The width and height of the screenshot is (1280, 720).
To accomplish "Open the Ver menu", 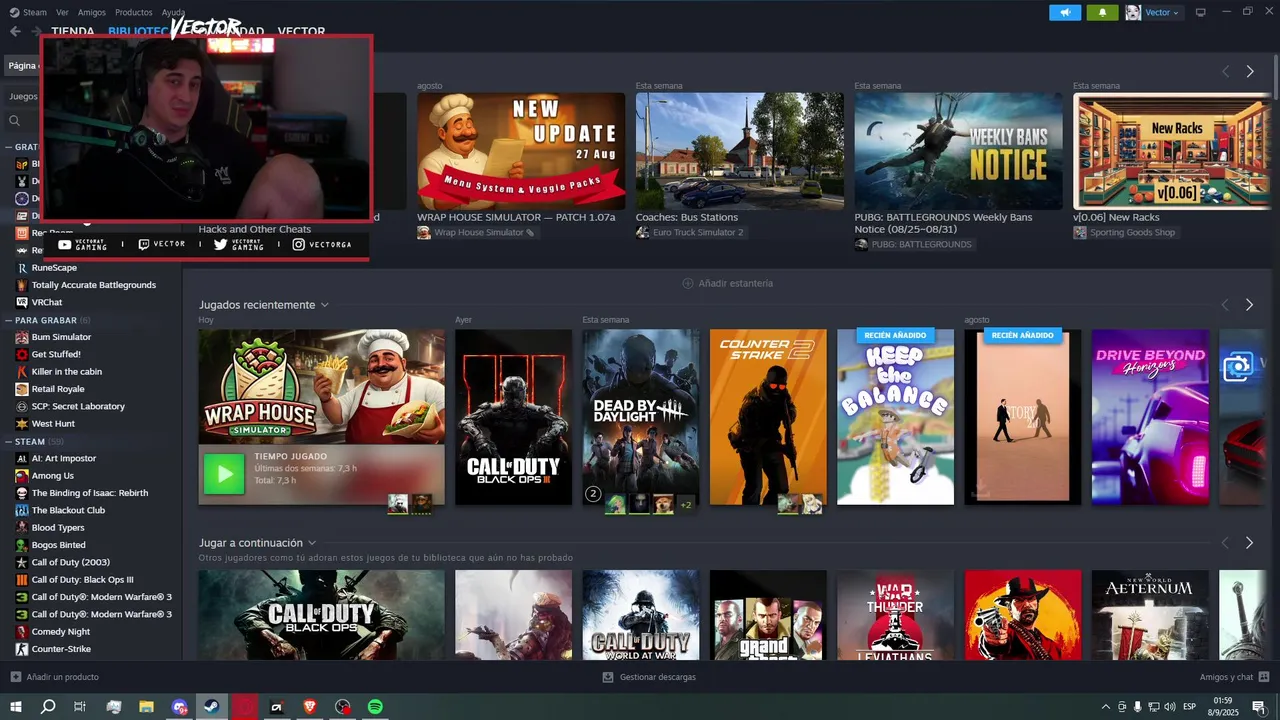I will (x=62, y=12).
